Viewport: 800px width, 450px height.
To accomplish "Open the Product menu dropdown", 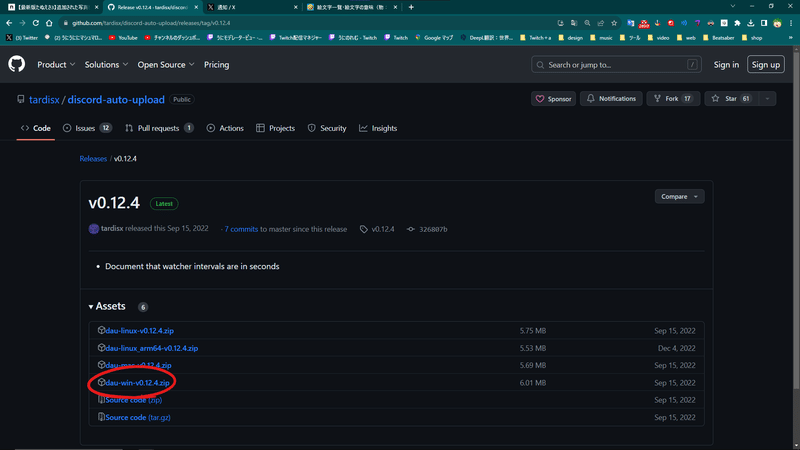I will tap(56, 65).
